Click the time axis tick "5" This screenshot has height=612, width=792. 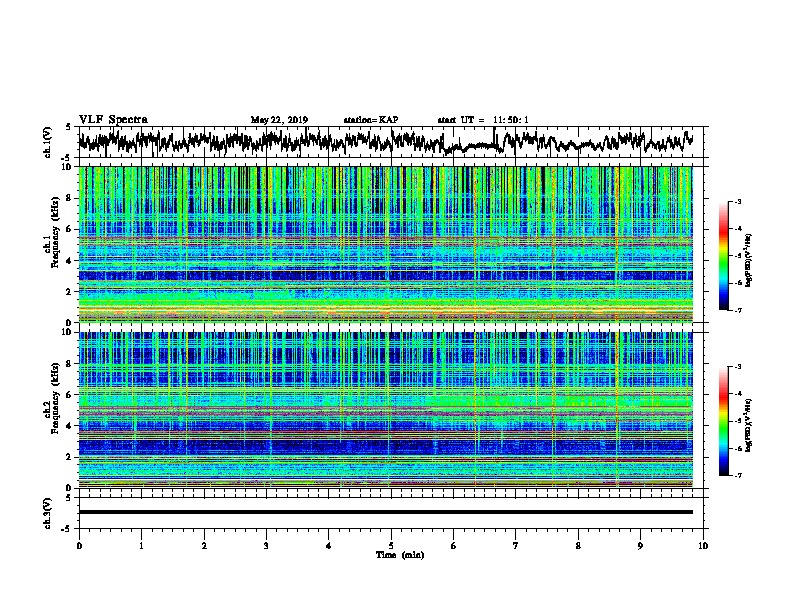click(x=391, y=546)
